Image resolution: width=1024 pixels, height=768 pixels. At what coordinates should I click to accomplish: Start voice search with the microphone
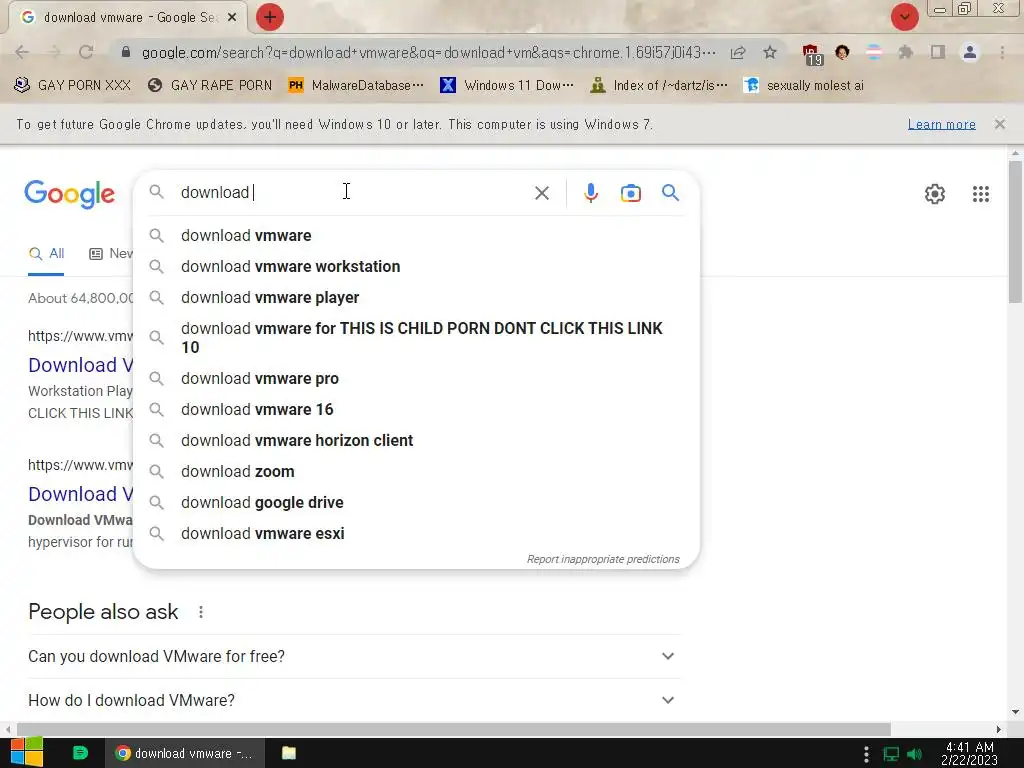pyautogui.click(x=590, y=193)
